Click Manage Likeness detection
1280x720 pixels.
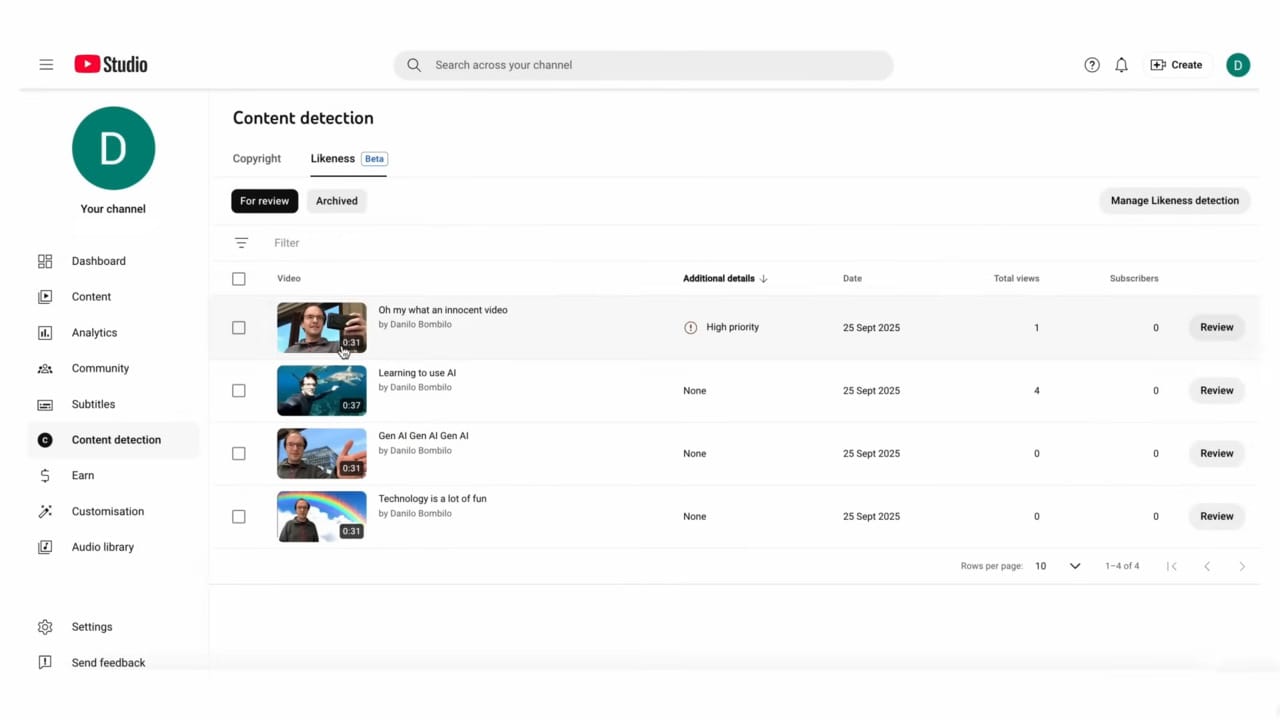tap(1174, 200)
